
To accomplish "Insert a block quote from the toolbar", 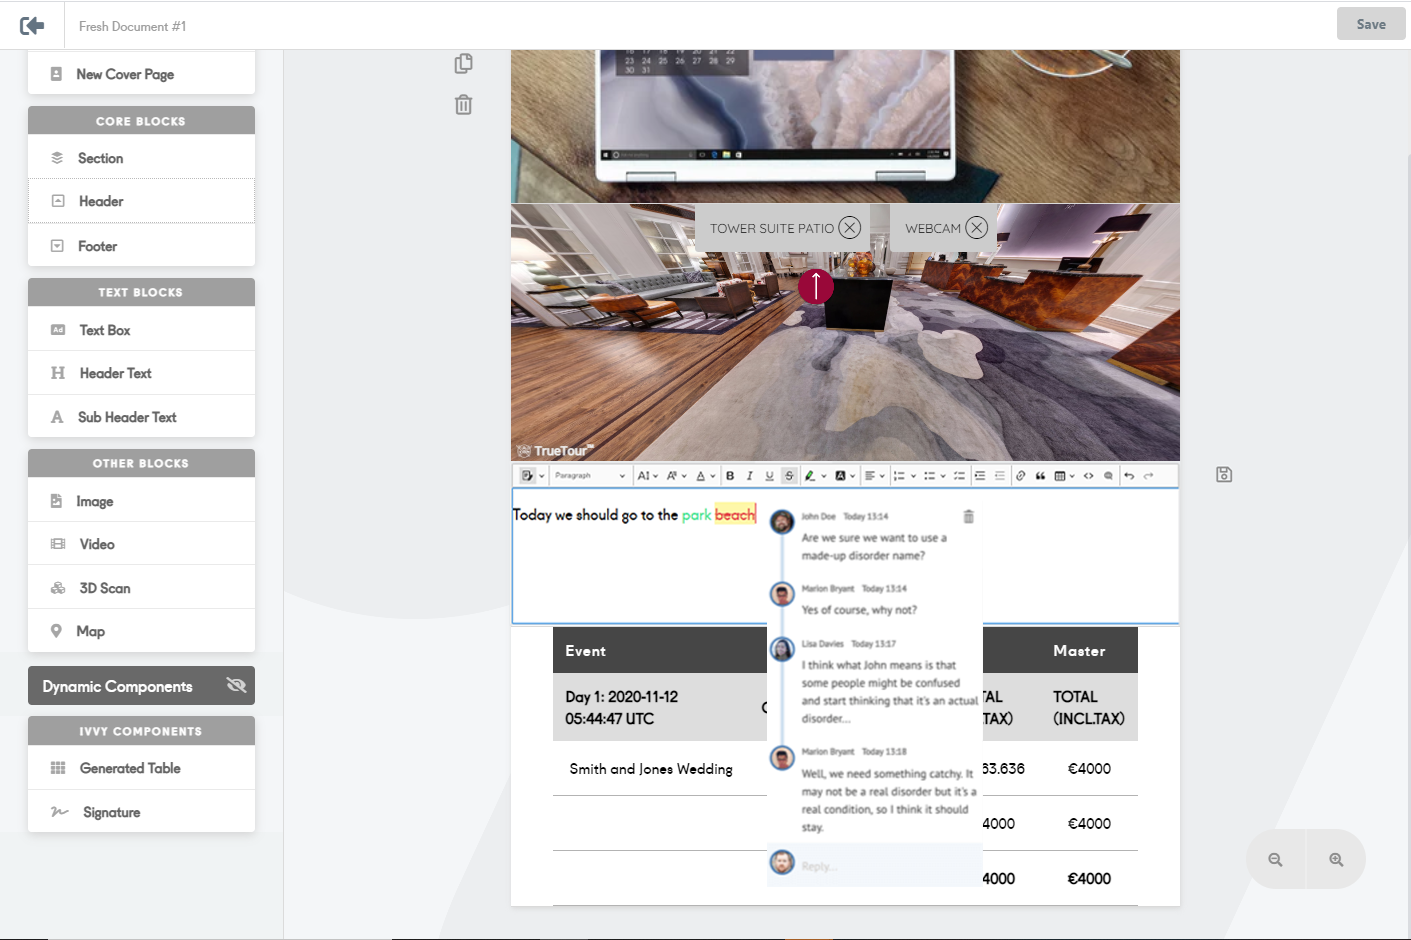I will point(1040,476).
